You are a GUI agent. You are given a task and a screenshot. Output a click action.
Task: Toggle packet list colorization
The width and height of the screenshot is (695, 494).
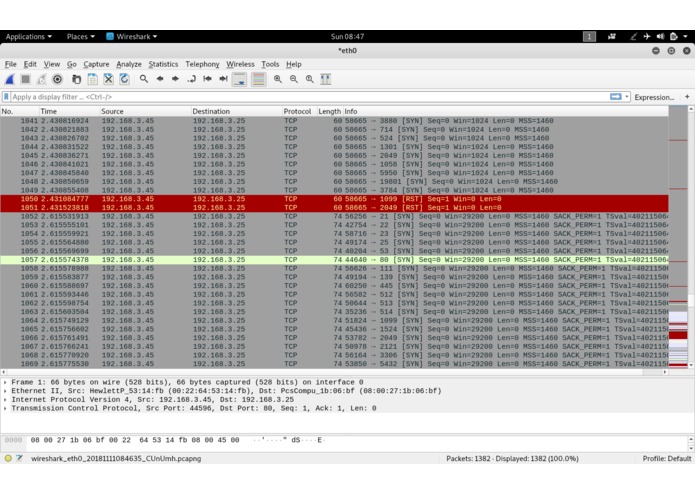[x=258, y=79]
